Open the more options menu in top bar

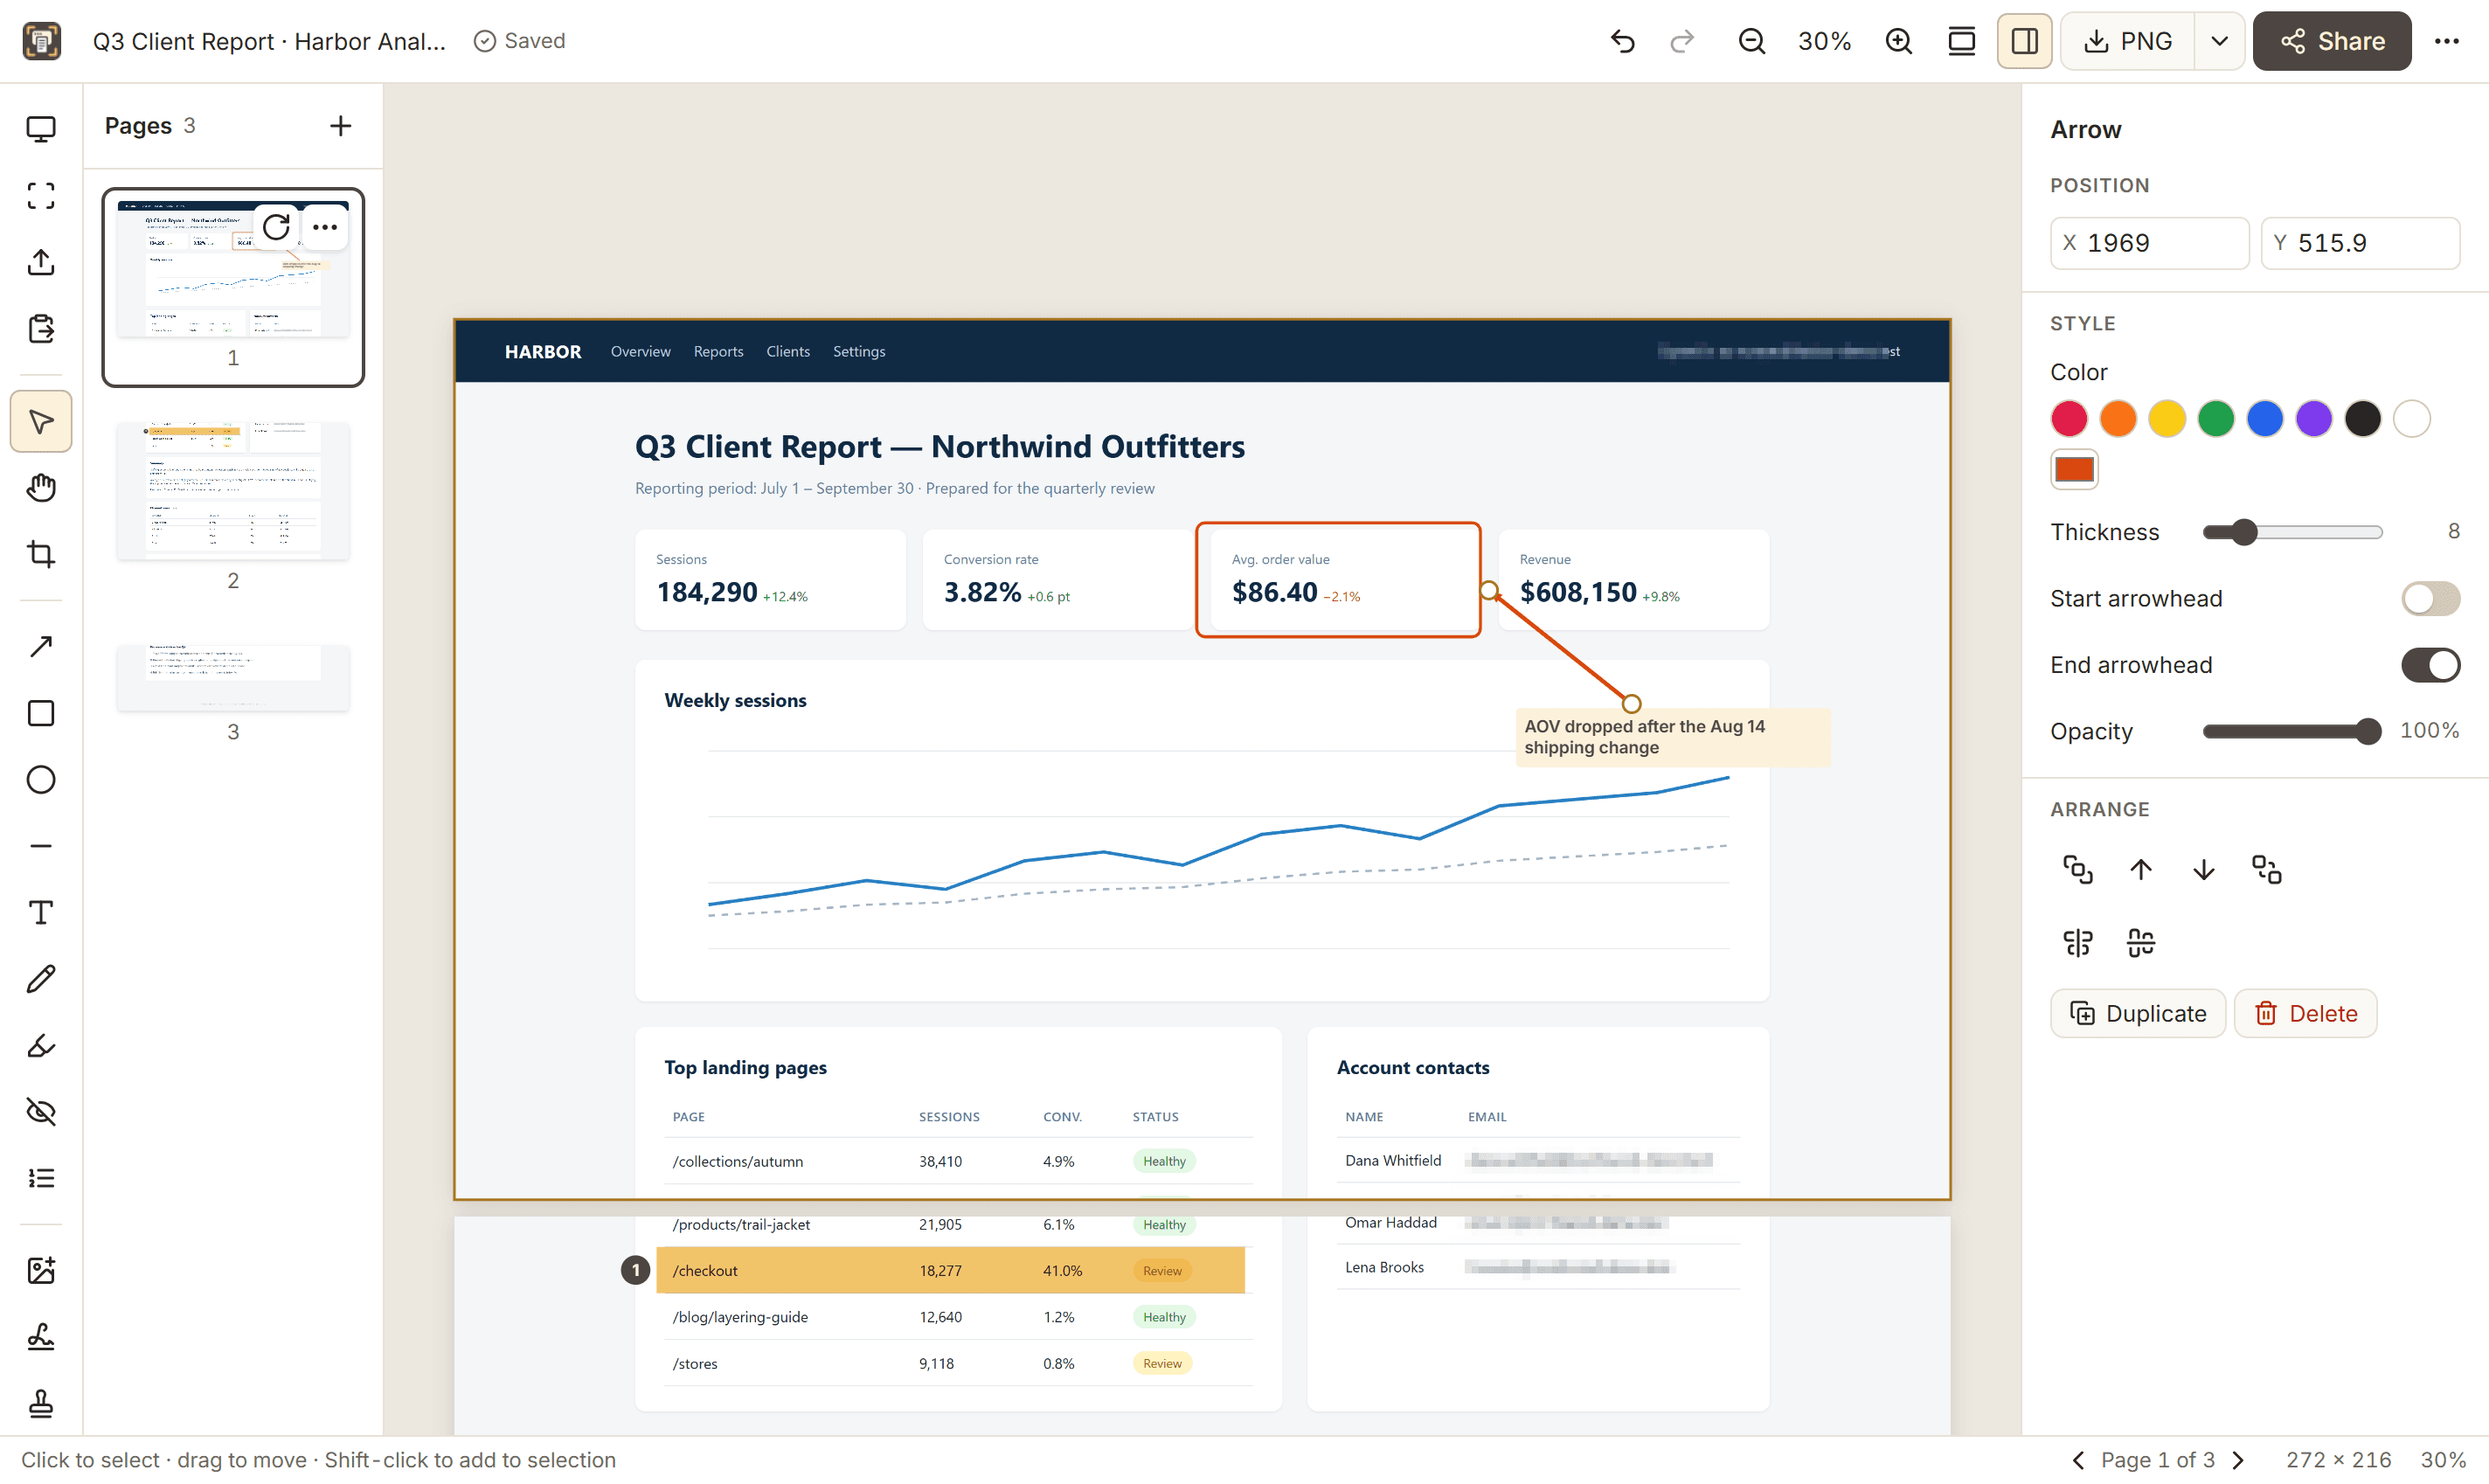(2446, 41)
